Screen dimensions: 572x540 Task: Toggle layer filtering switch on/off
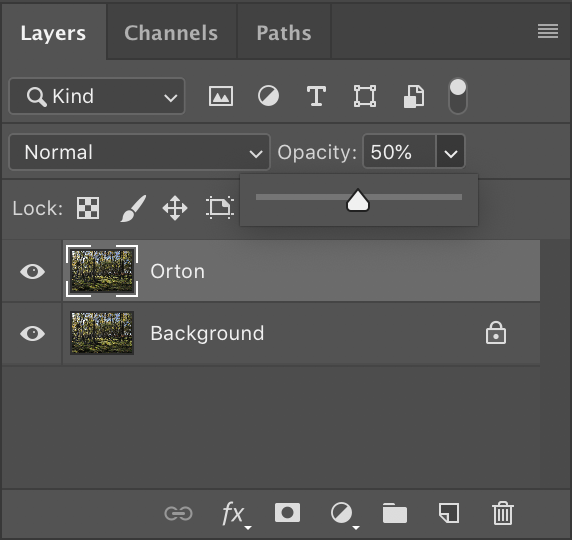click(457, 96)
